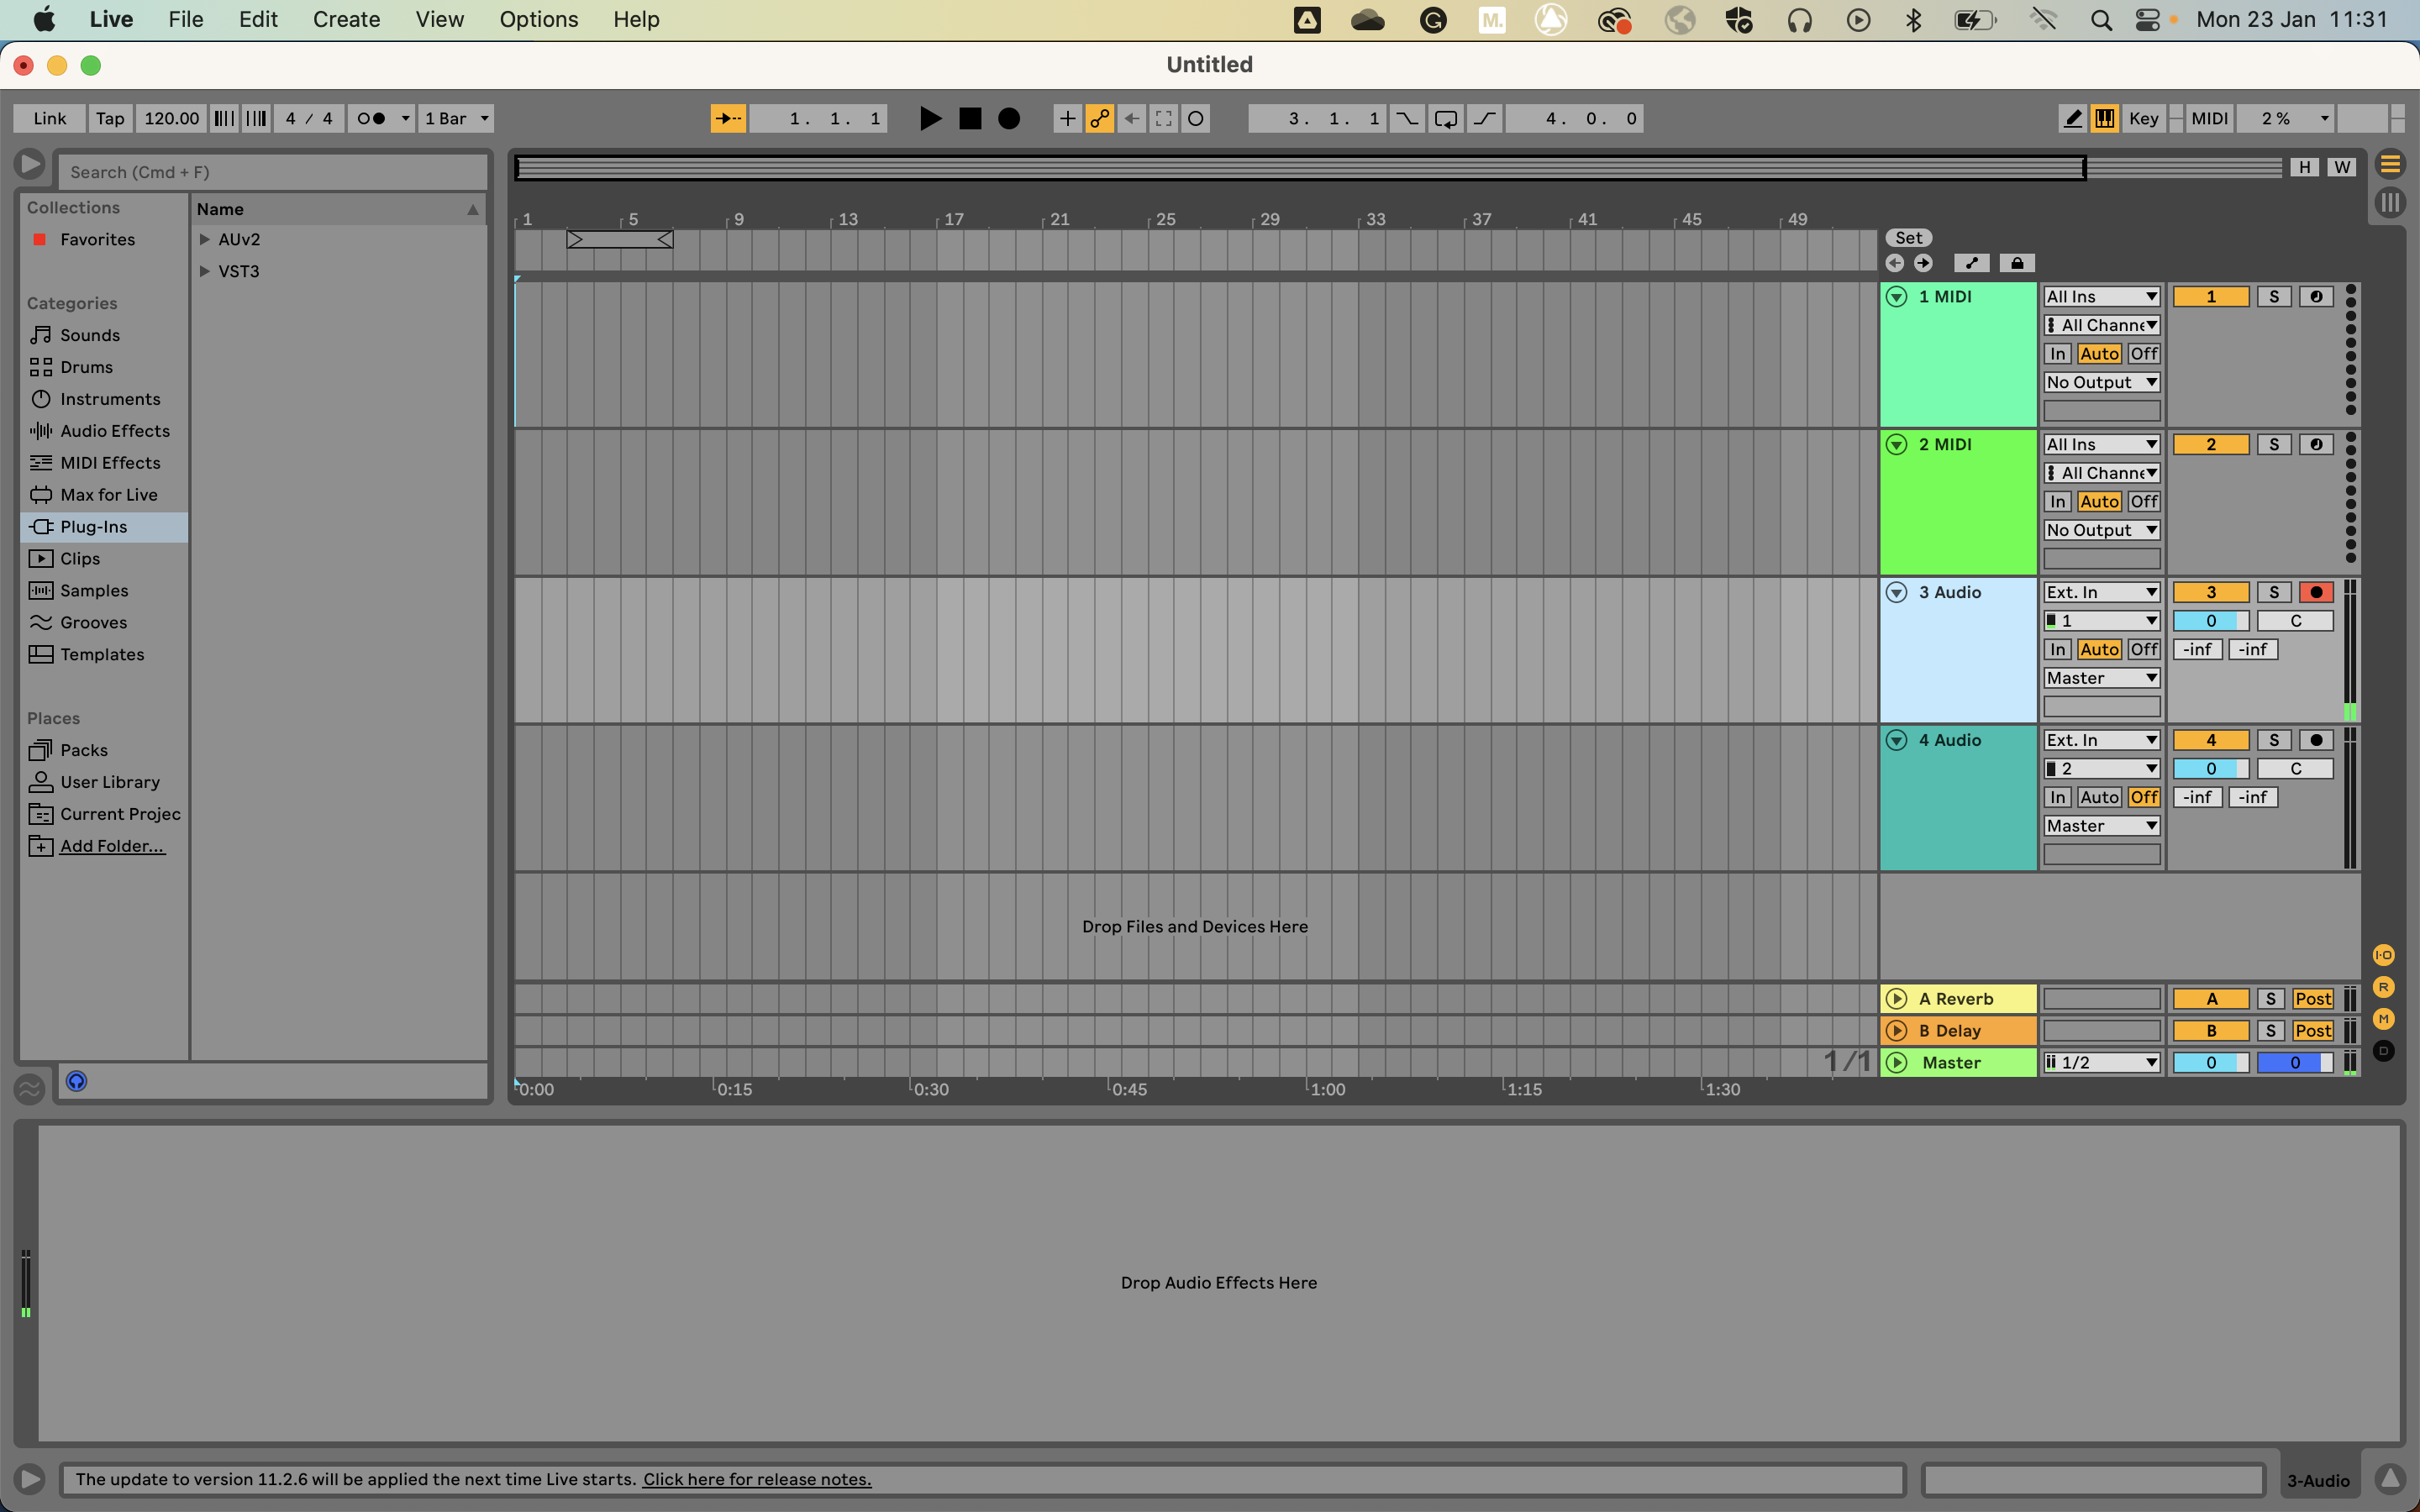This screenshot has height=1512, width=2420.
Task: Open the Help menu
Action: point(636,19)
